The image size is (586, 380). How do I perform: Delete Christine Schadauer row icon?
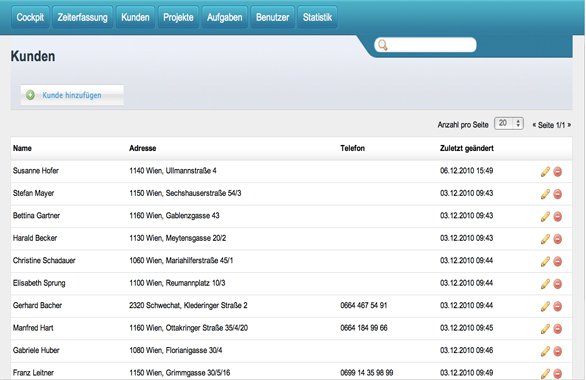[x=558, y=262]
